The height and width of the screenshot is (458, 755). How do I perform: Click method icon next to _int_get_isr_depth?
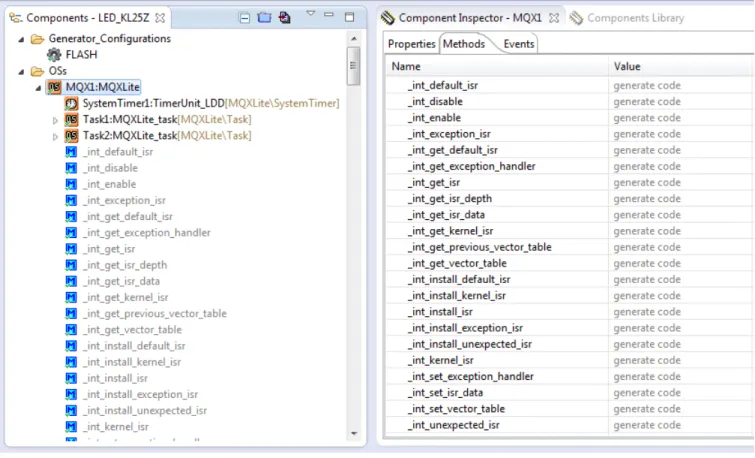tap(71, 265)
